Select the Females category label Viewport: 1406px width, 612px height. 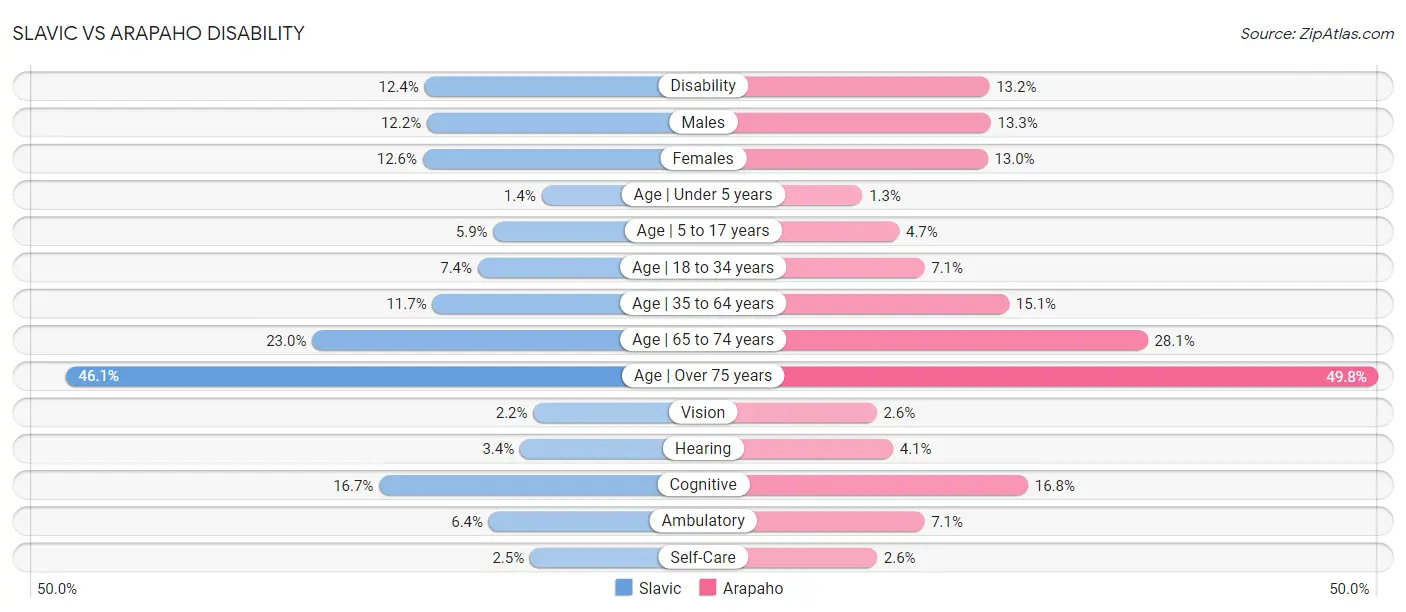coord(703,158)
